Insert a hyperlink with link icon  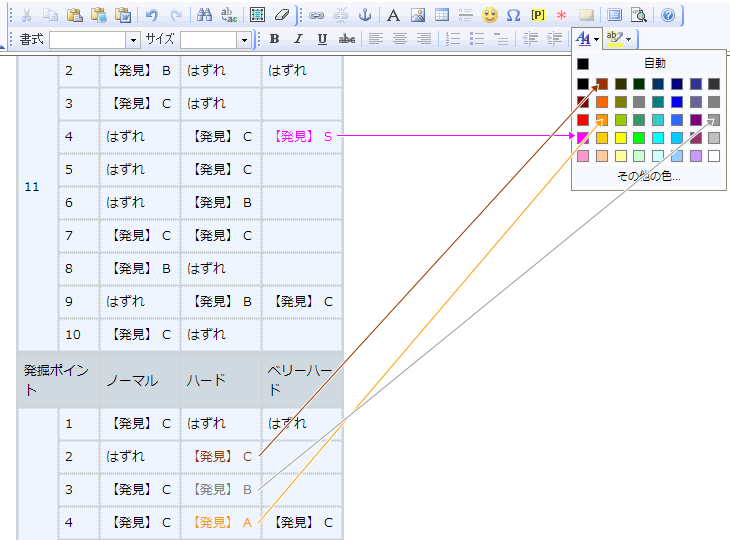[x=317, y=15]
